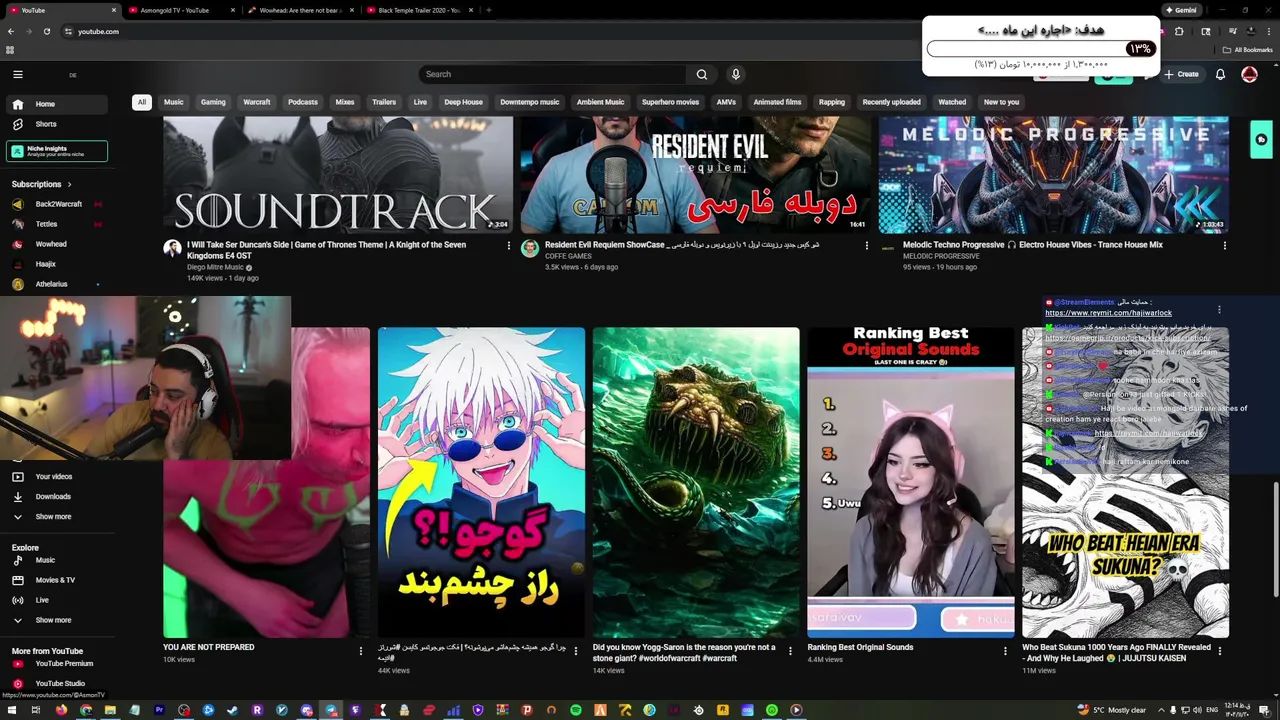Open more options for YOU ARE NOT PREPARED short
Screen dimensions: 1280x720
[361, 651]
